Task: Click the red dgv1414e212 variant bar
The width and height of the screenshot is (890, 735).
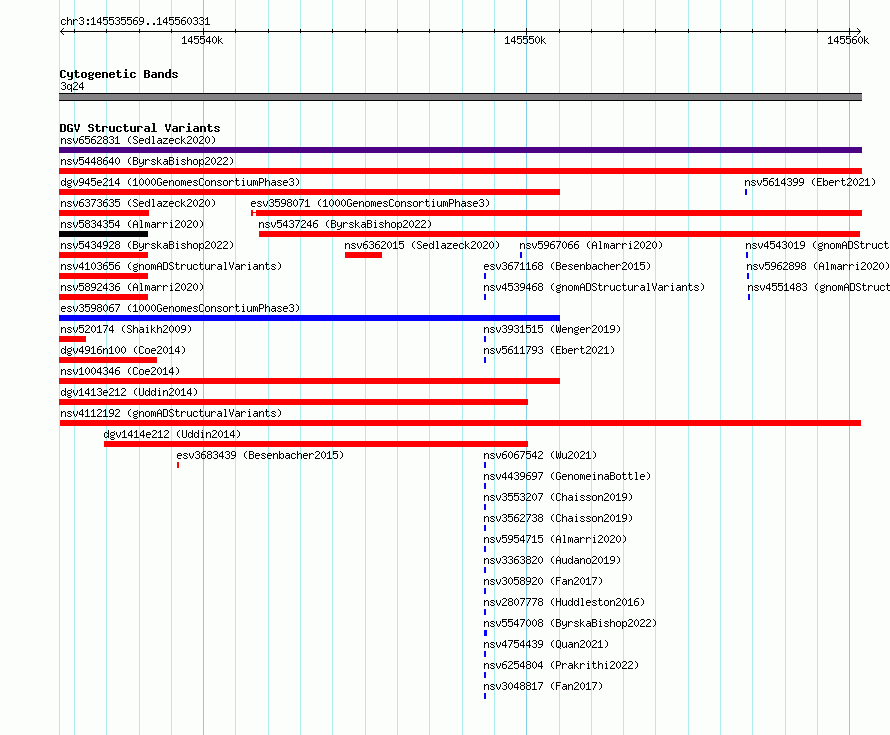Action: point(316,444)
